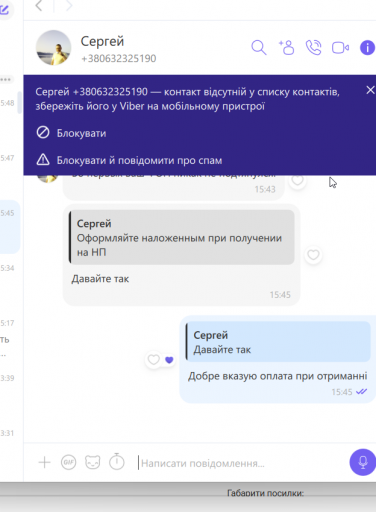Open chat info panel icon
The width and height of the screenshot is (376, 512).
[x=367, y=47]
